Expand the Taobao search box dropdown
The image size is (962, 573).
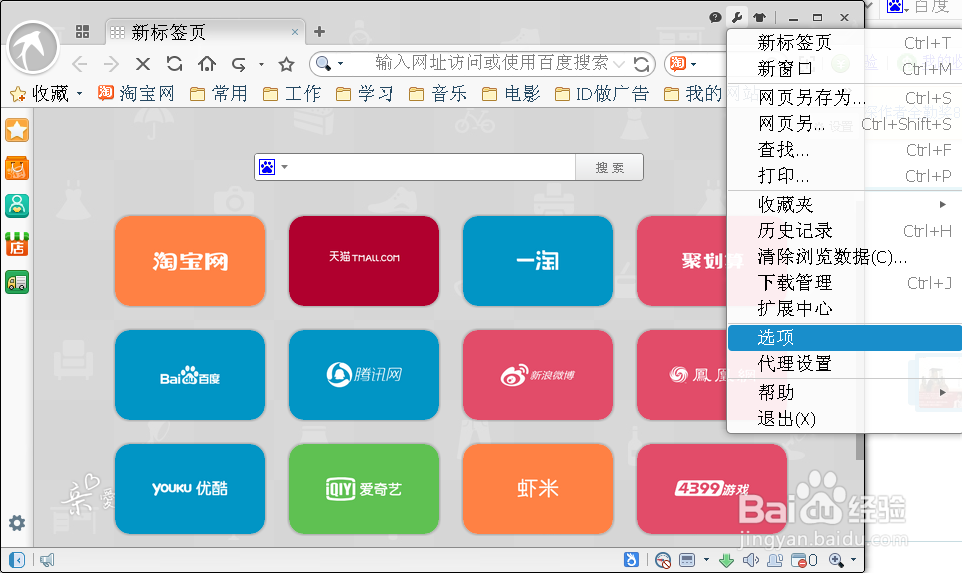pyautogui.click(x=694, y=63)
